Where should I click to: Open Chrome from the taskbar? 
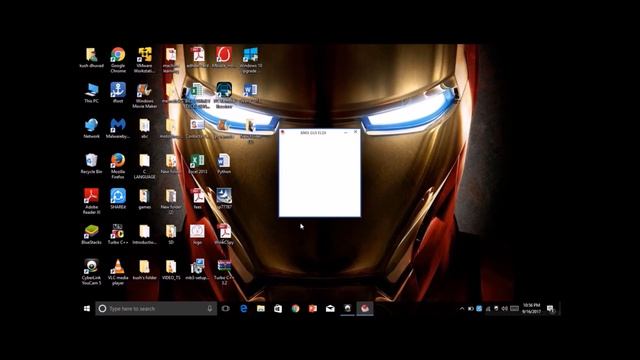pos(296,309)
